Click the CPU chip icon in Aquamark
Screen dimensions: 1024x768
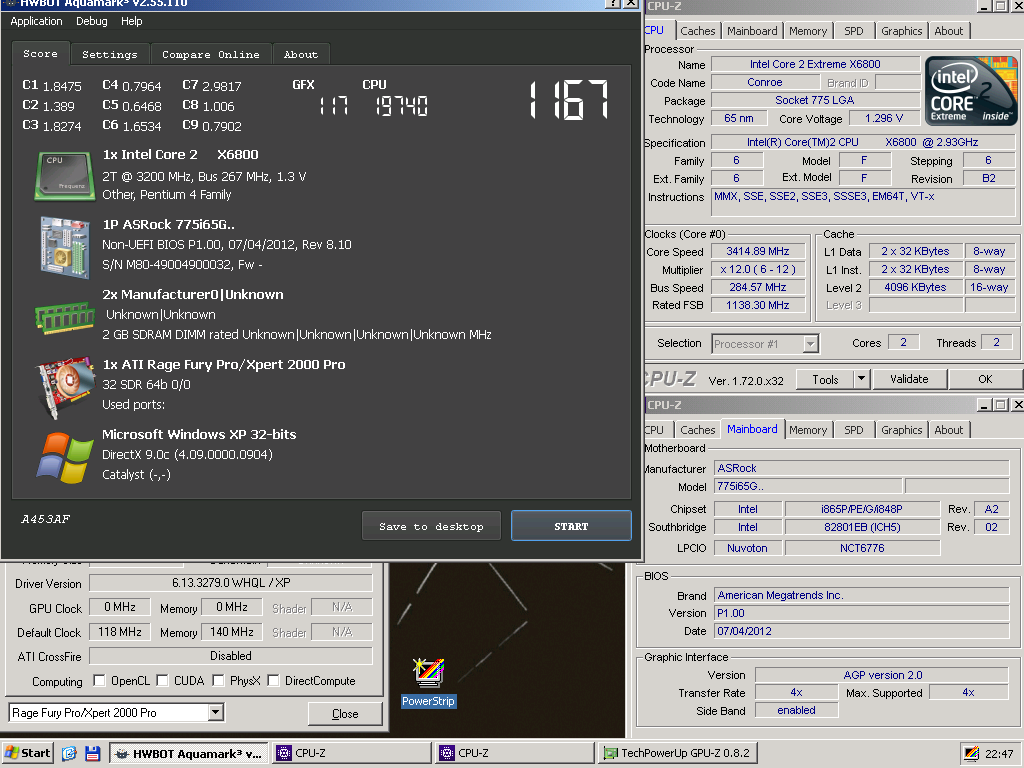click(x=64, y=176)
